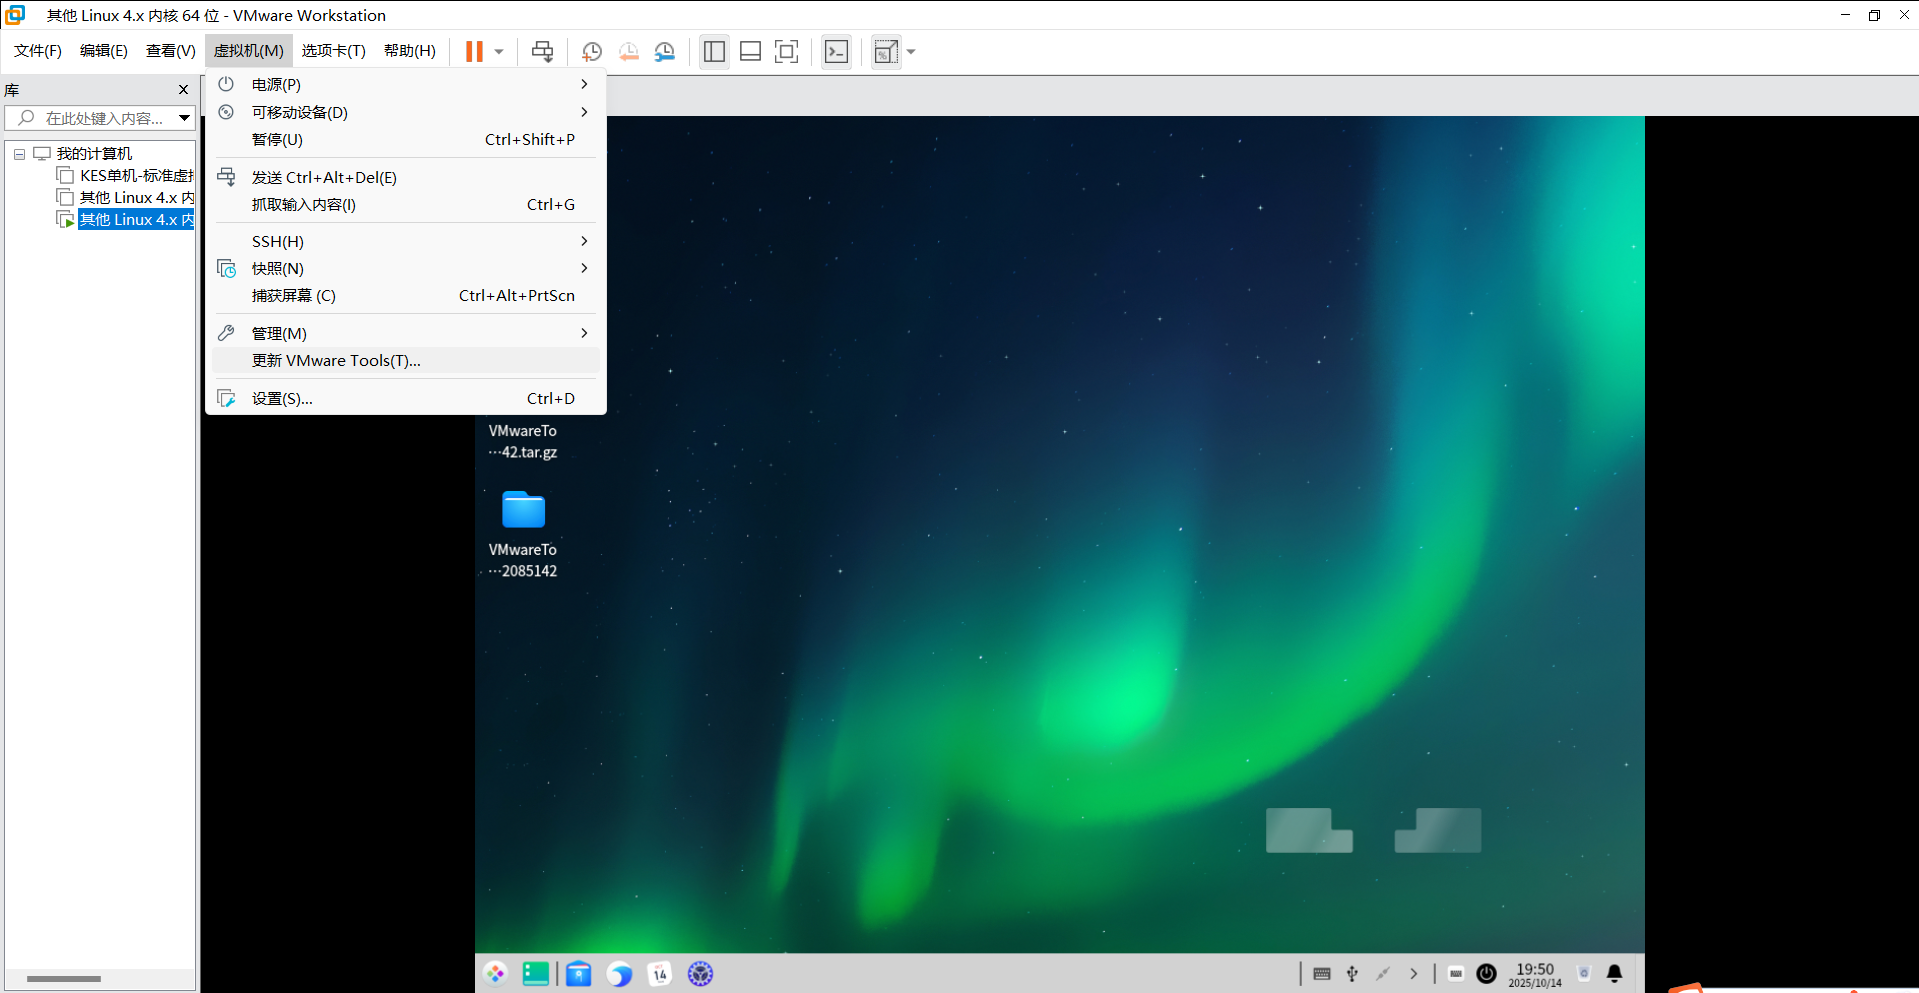This screenshot has height=993, width=1919.
Task: Click the left window-layout widget on desktop
Action: pyautogui.click(x=1309, y=830)
